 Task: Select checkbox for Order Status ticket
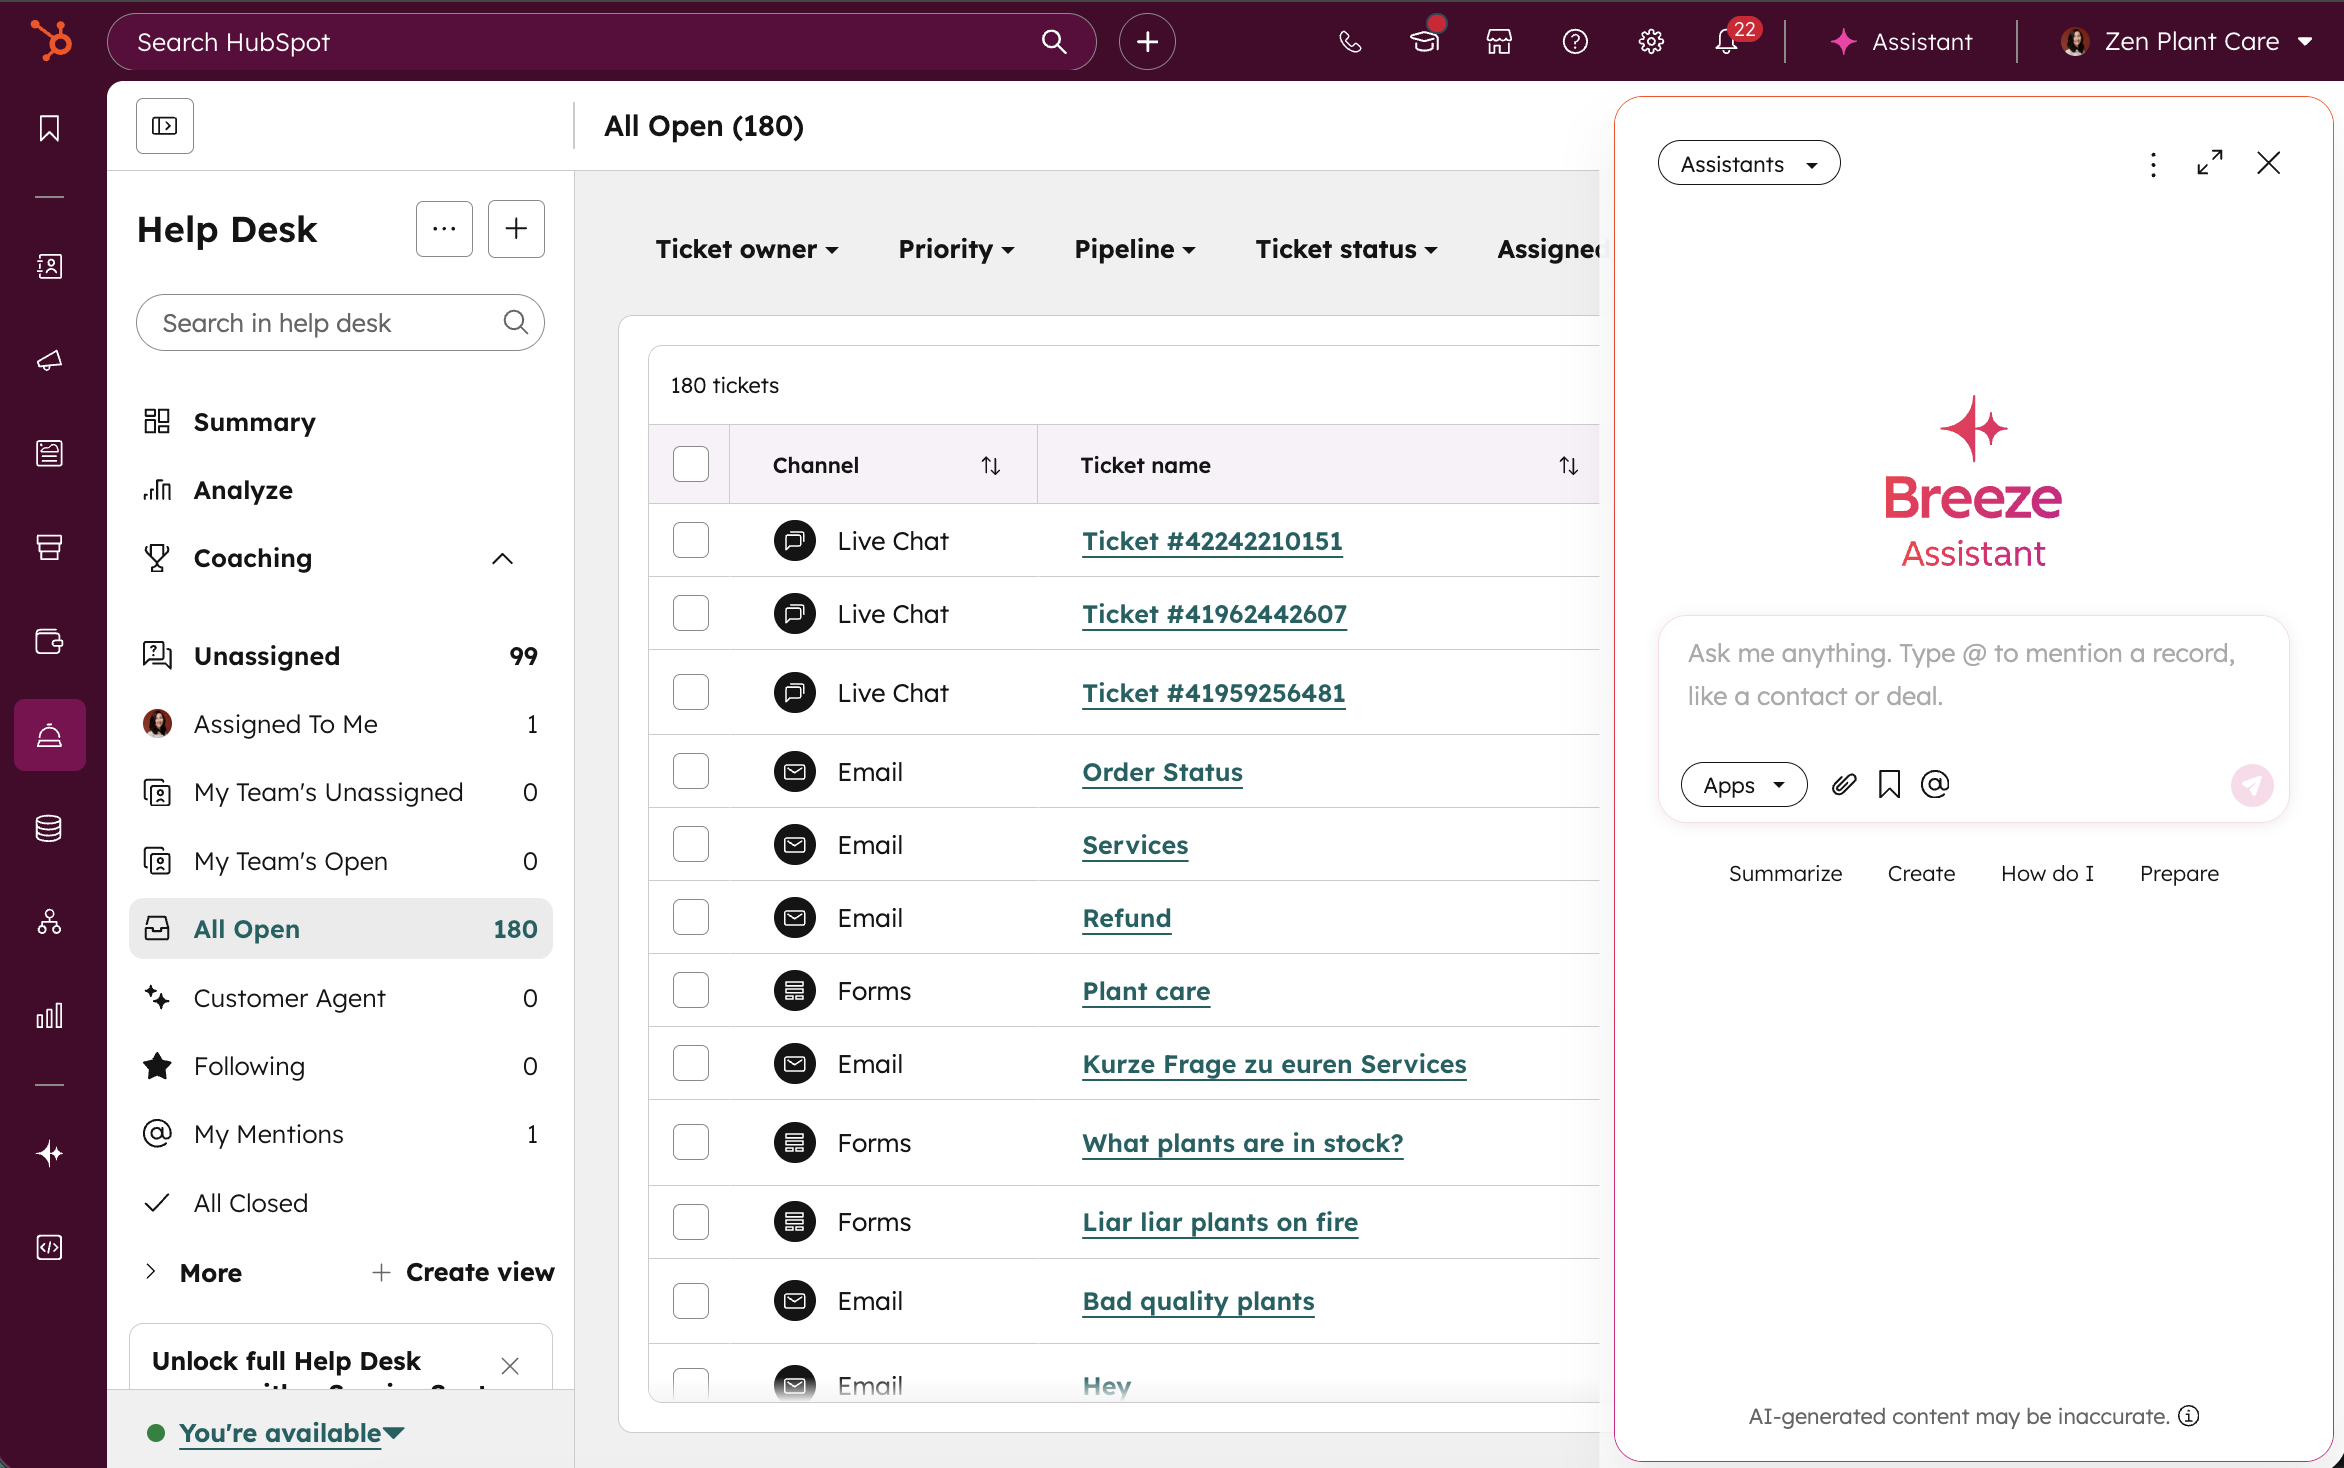click(x=691, y=772)
